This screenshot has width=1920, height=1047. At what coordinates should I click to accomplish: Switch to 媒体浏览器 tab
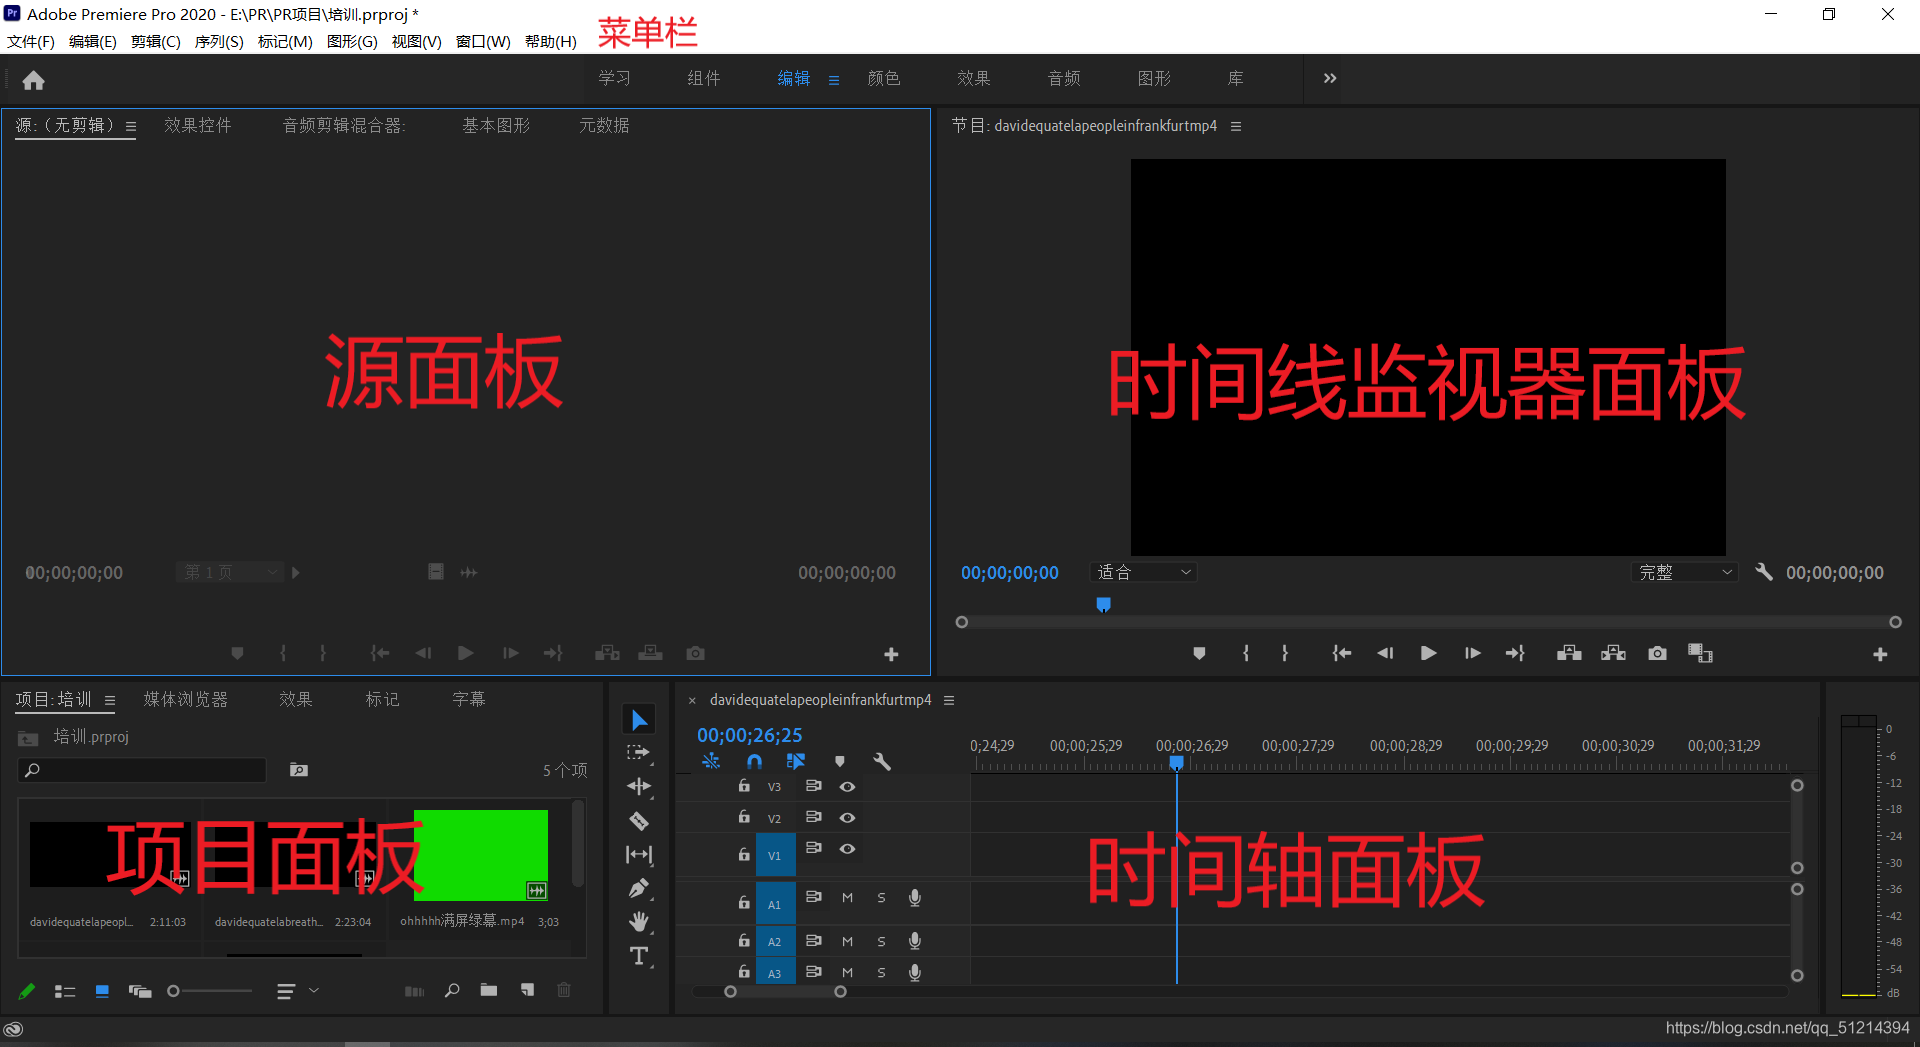[x=186, y=699]
